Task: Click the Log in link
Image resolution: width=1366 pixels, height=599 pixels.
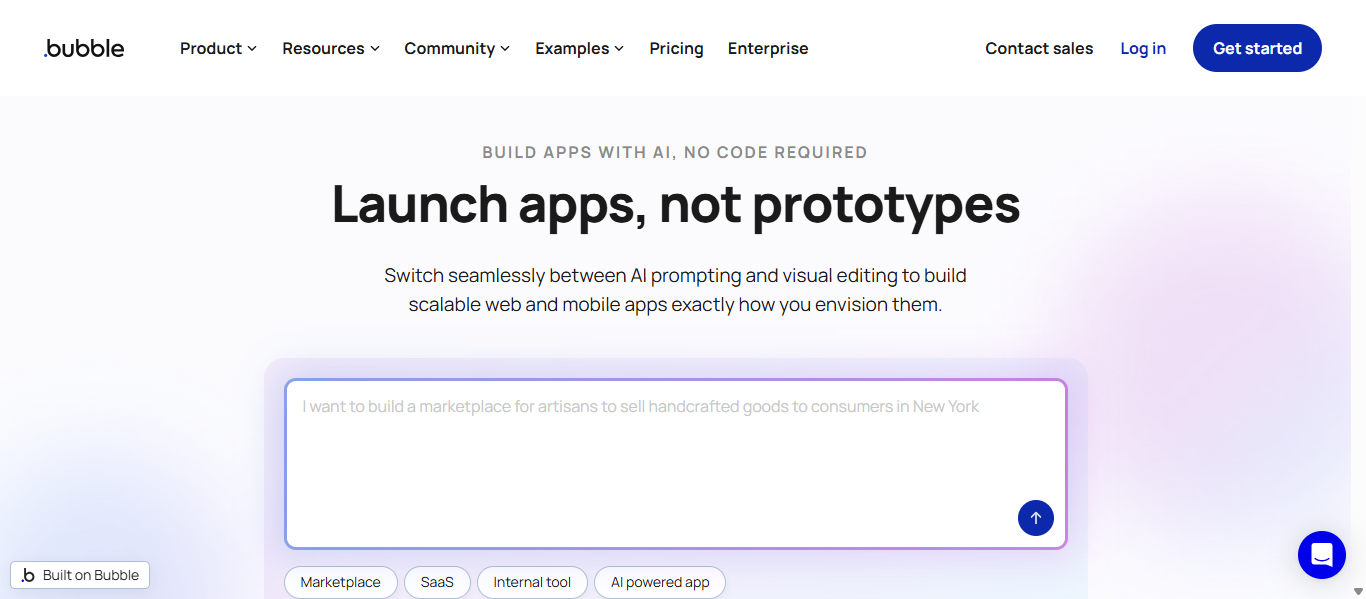Action: click(1142, 48)
